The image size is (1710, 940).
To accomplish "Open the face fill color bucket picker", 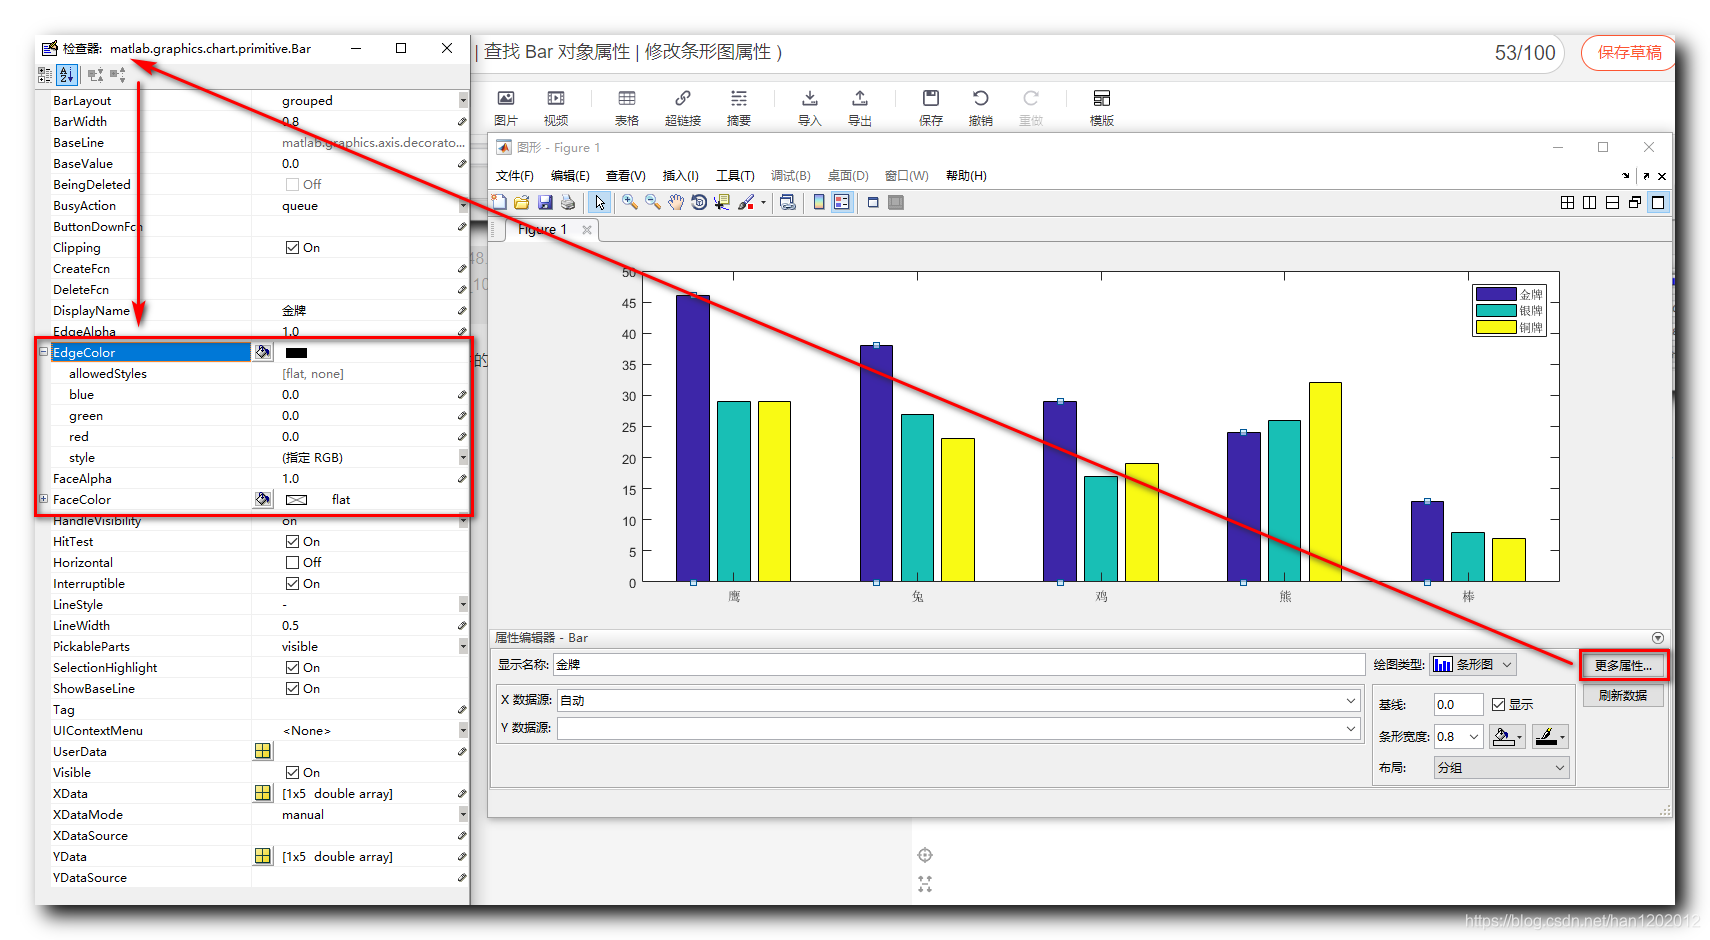I will pyautogui.click(x=1506, y=737).
